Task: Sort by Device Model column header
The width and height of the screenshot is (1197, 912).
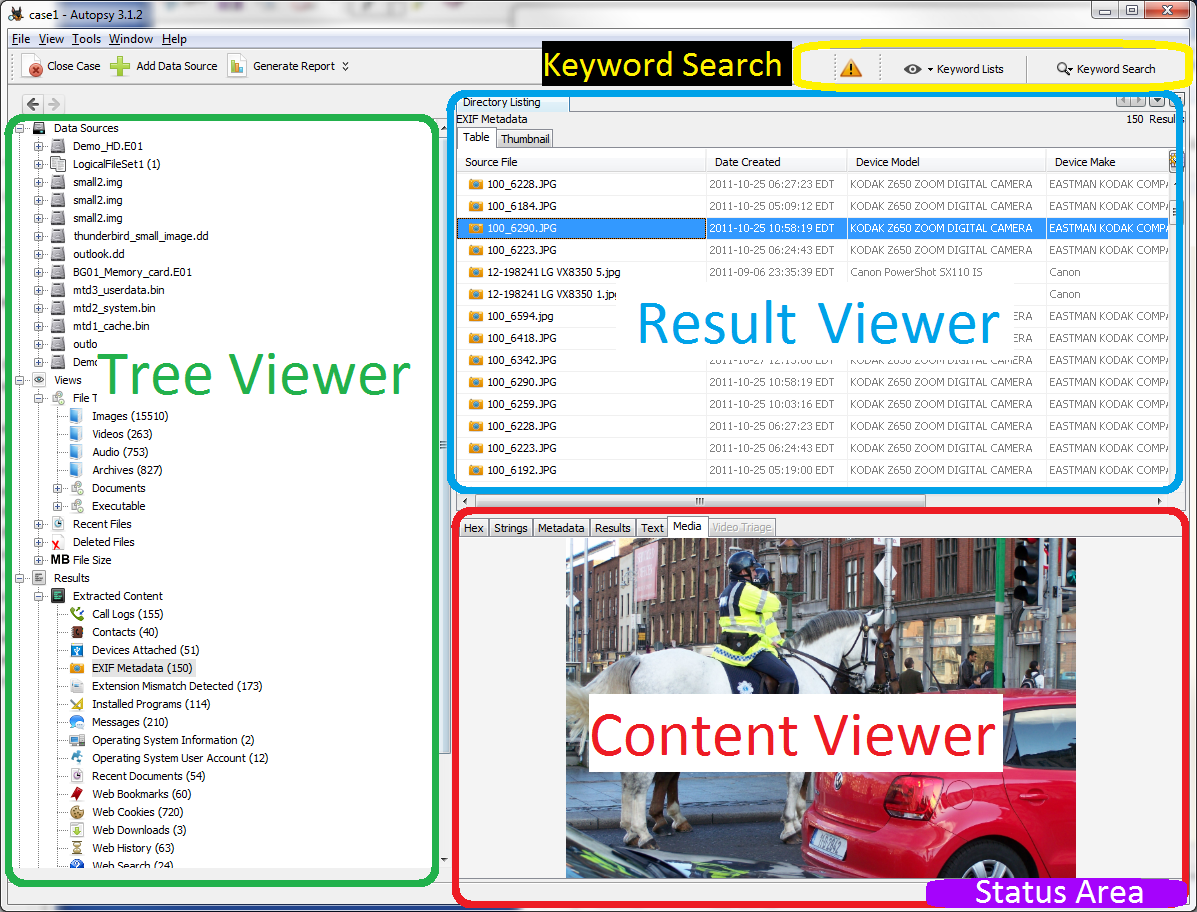Action: 946,162
